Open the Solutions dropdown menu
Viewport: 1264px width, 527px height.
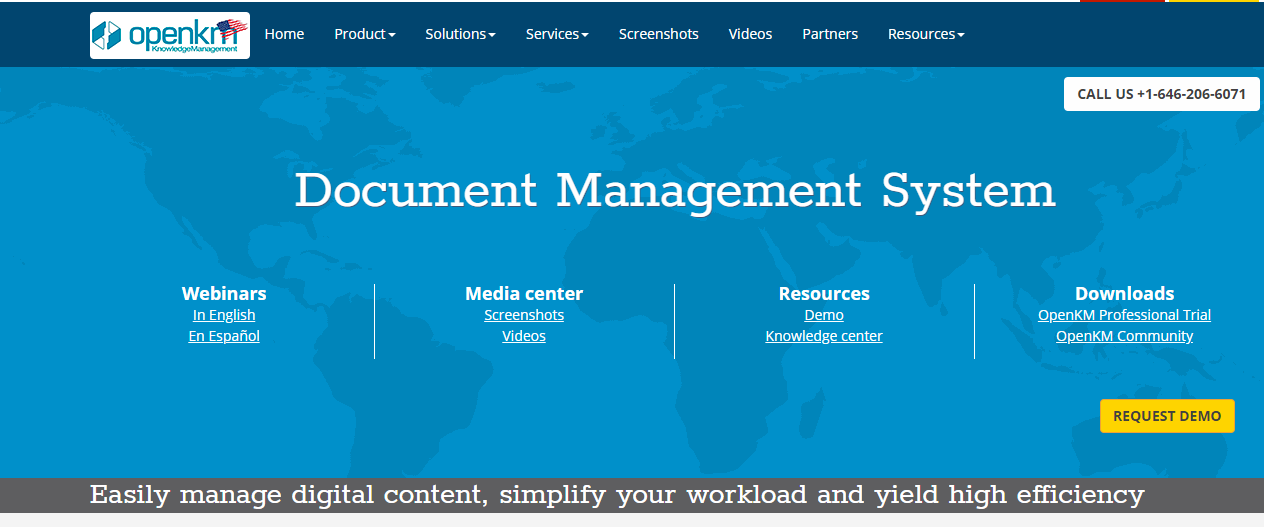[460, 34]
